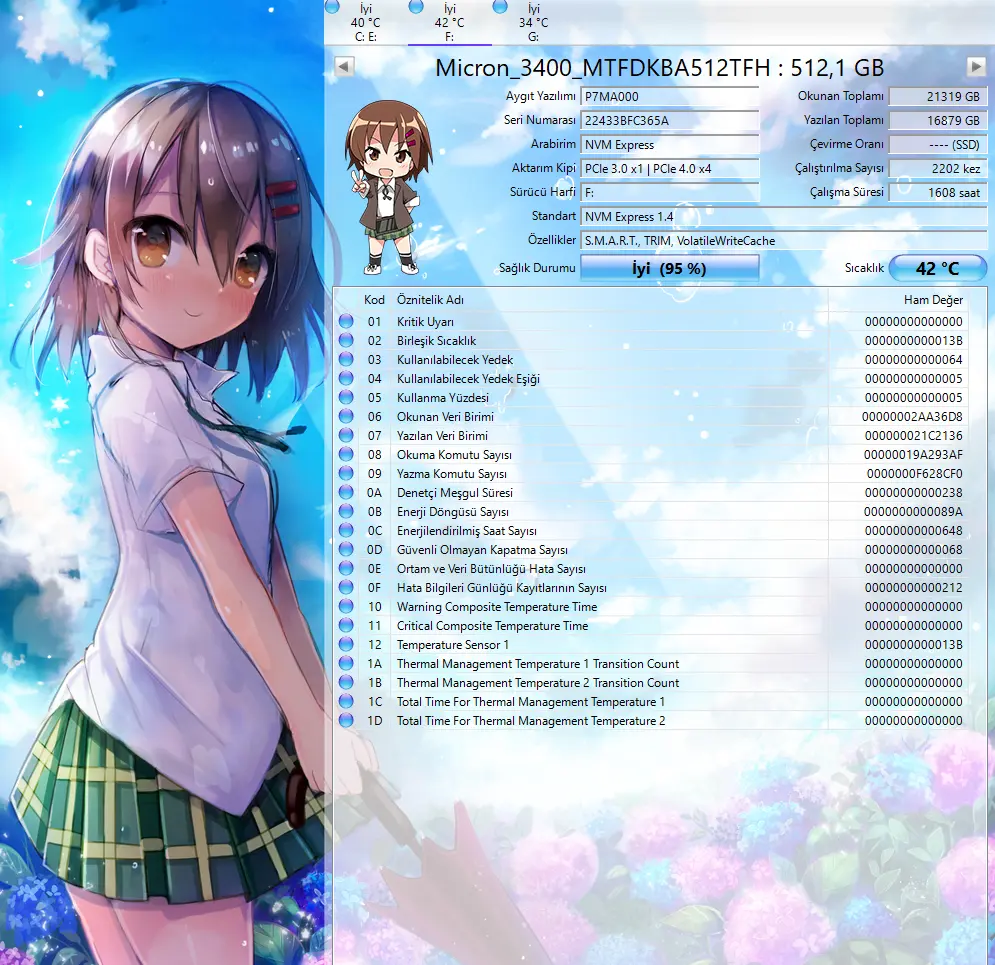Click raw value 00000000000212

coord(914,588)
